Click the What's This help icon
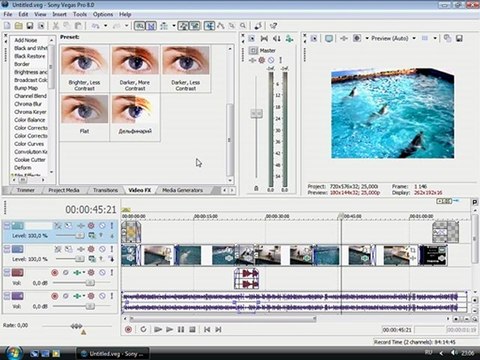 coord(273,26)
